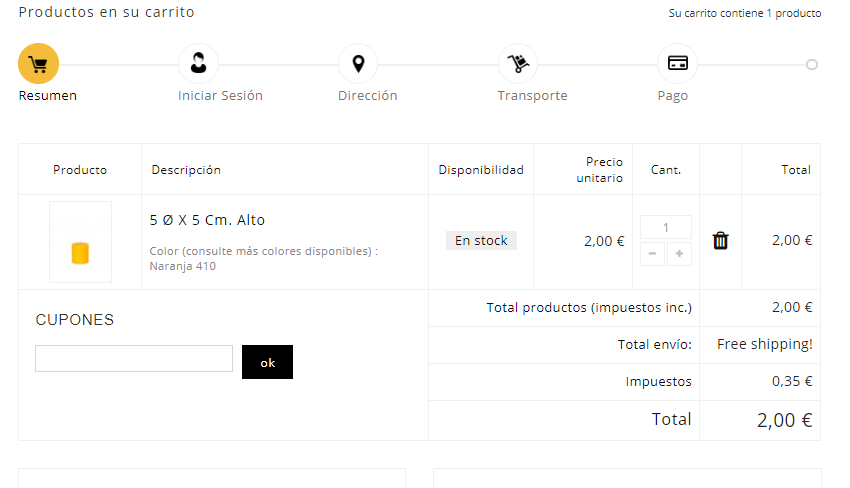Delete product with the trash icon
850x488 pixels.
pyautogui.click(x=720, y=241)
